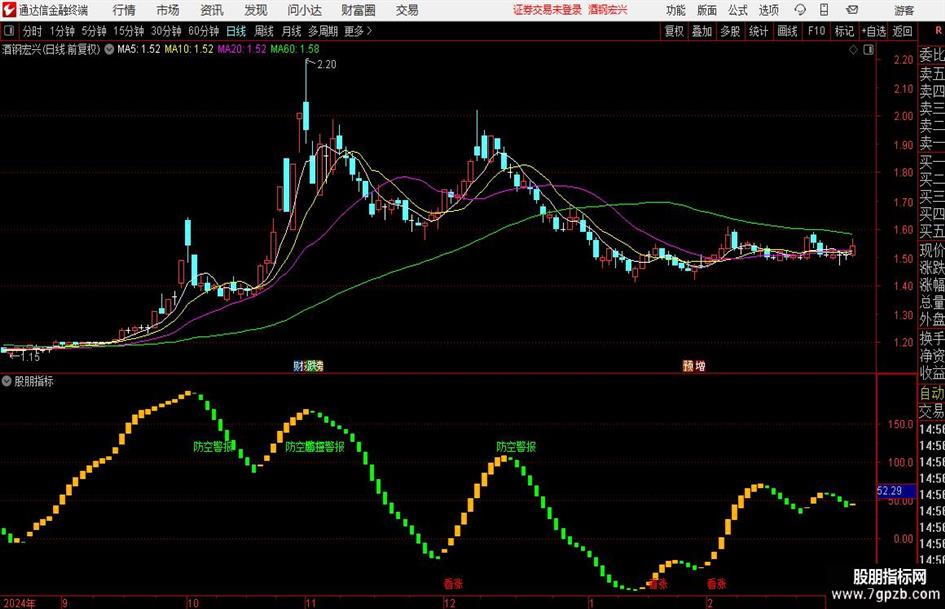The height and width of the screenshot is (609, 945).
Task: Click the MA5: 1.52 label
Action: 139,49
